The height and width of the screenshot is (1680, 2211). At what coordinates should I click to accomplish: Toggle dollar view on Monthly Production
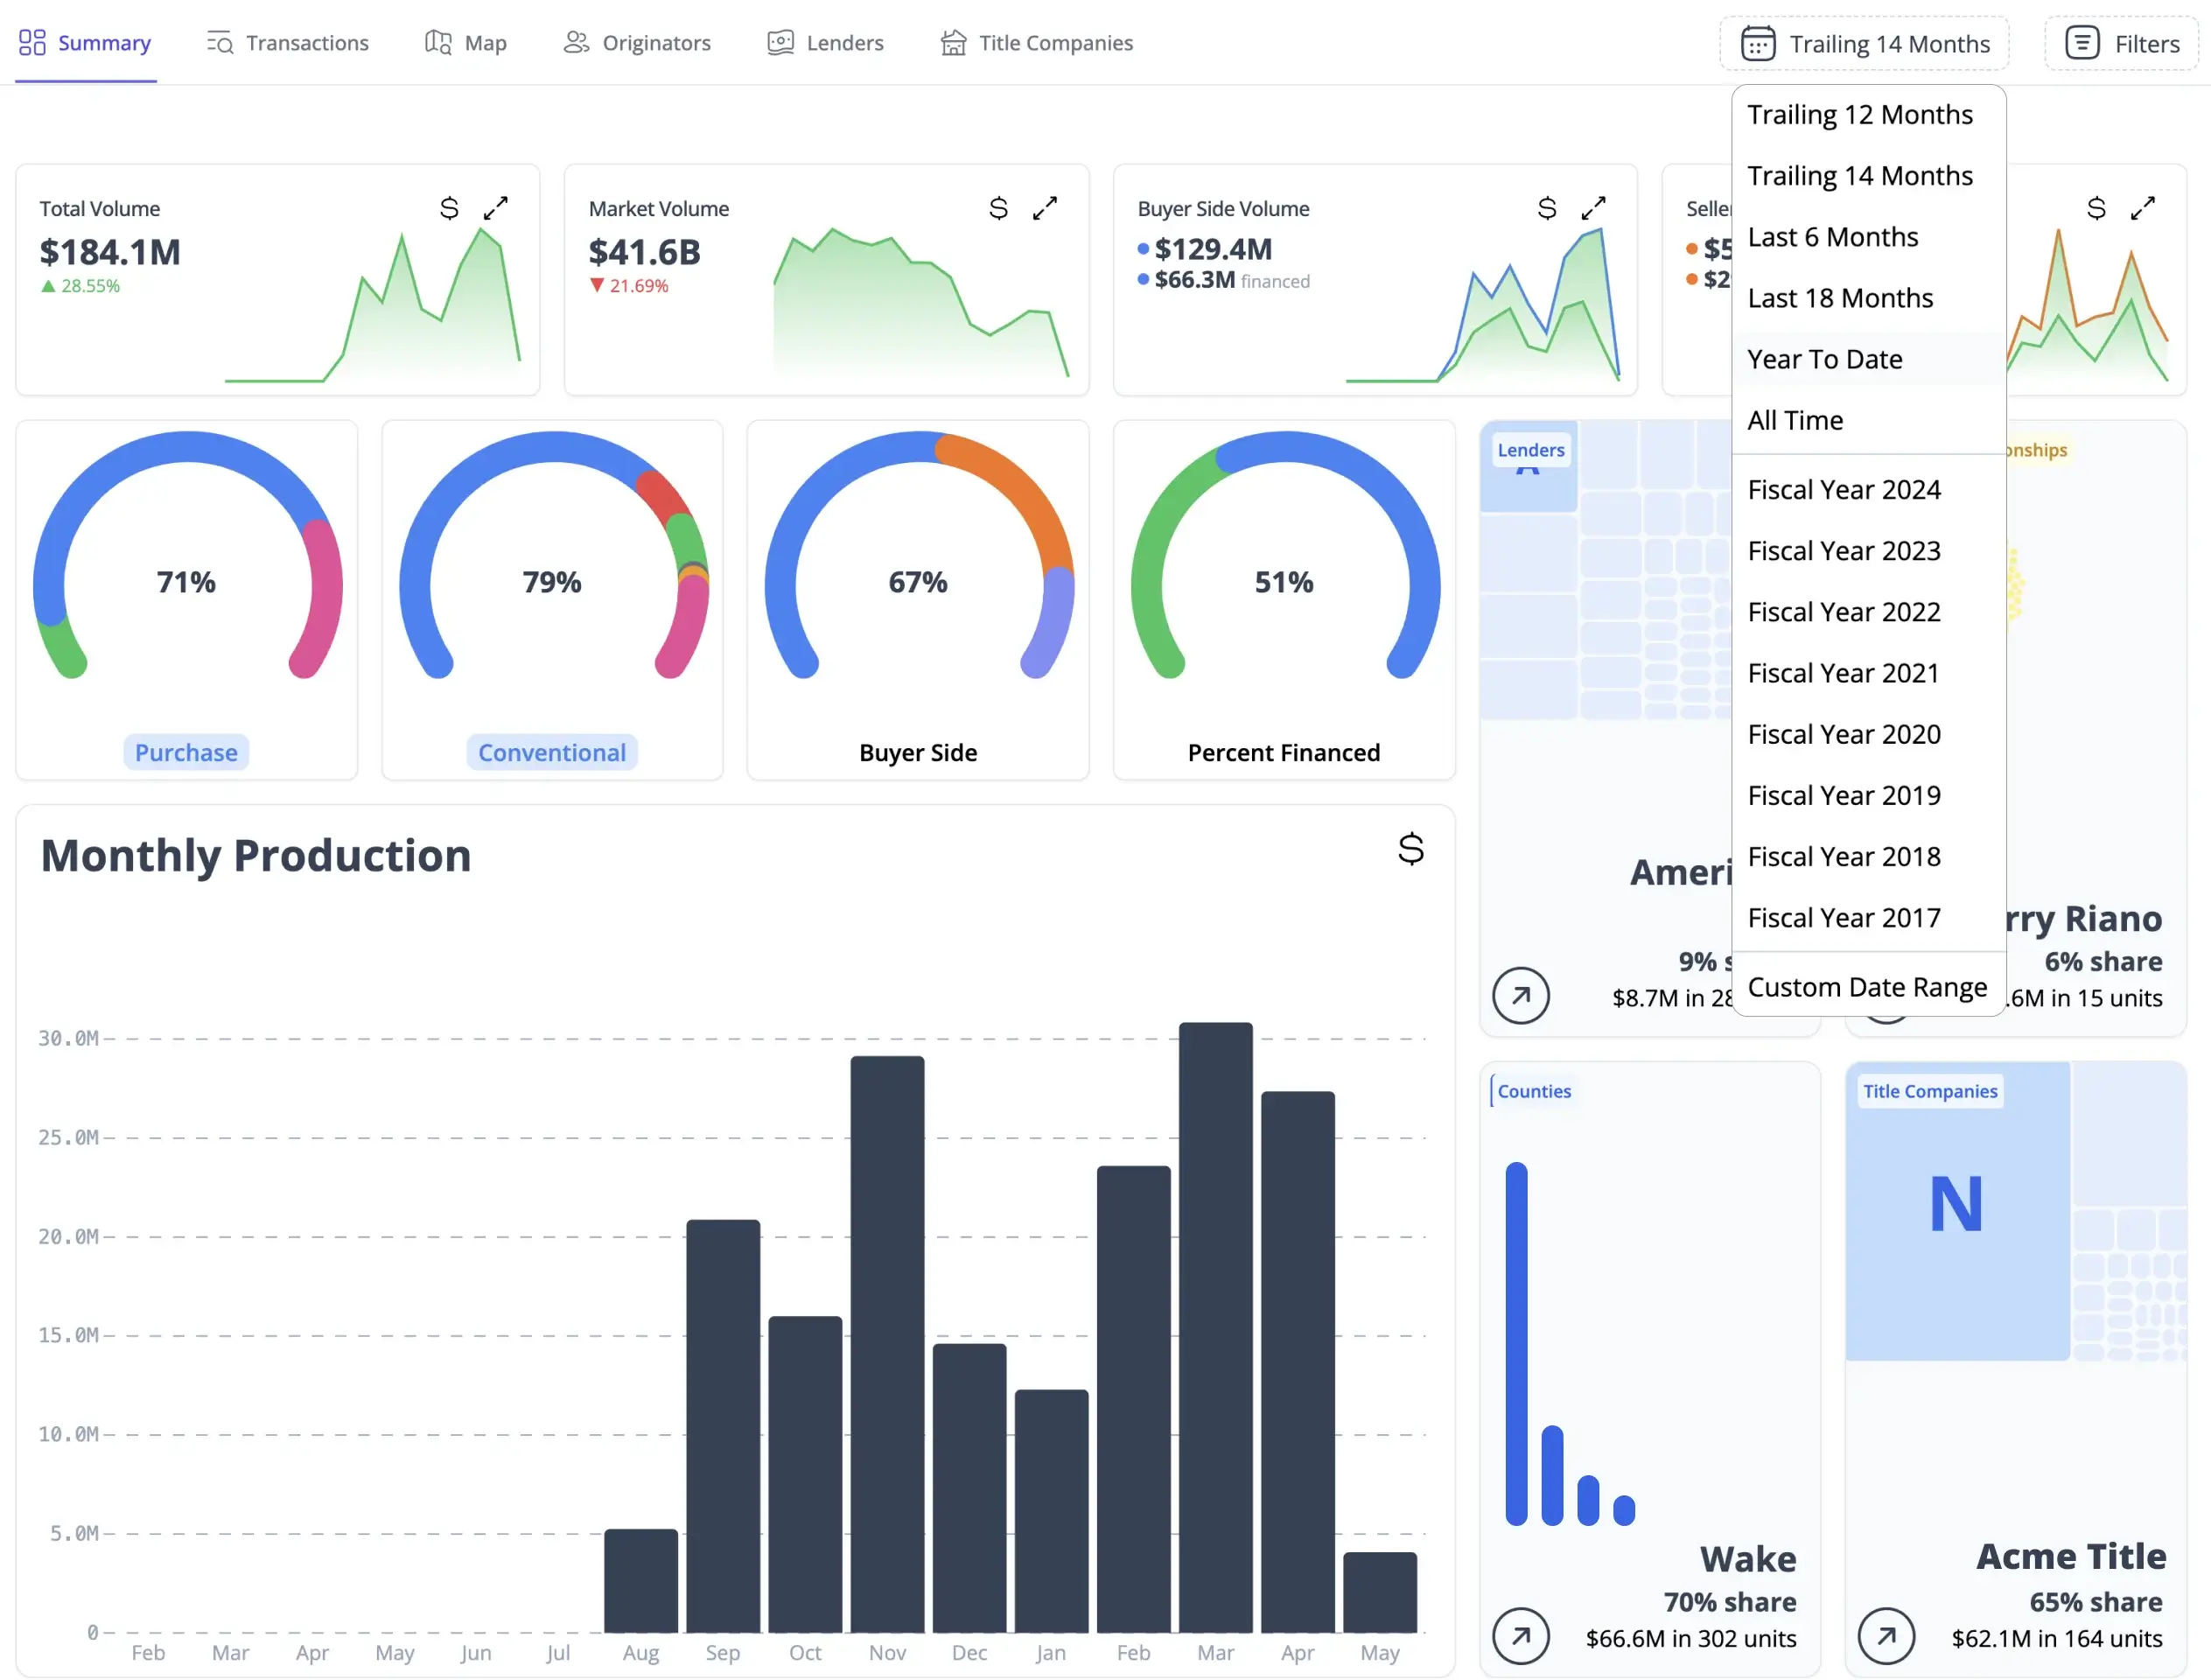click(1411, 849)
